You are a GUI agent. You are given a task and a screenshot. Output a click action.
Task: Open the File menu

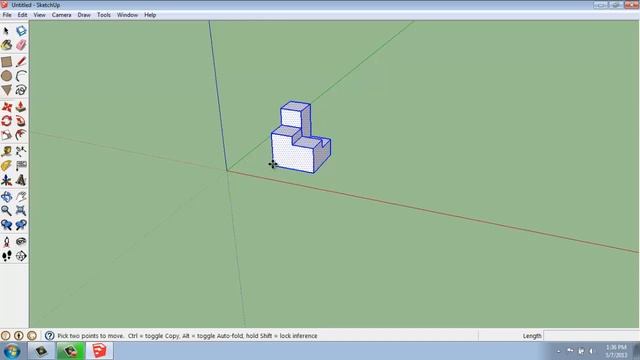(7, 15)
